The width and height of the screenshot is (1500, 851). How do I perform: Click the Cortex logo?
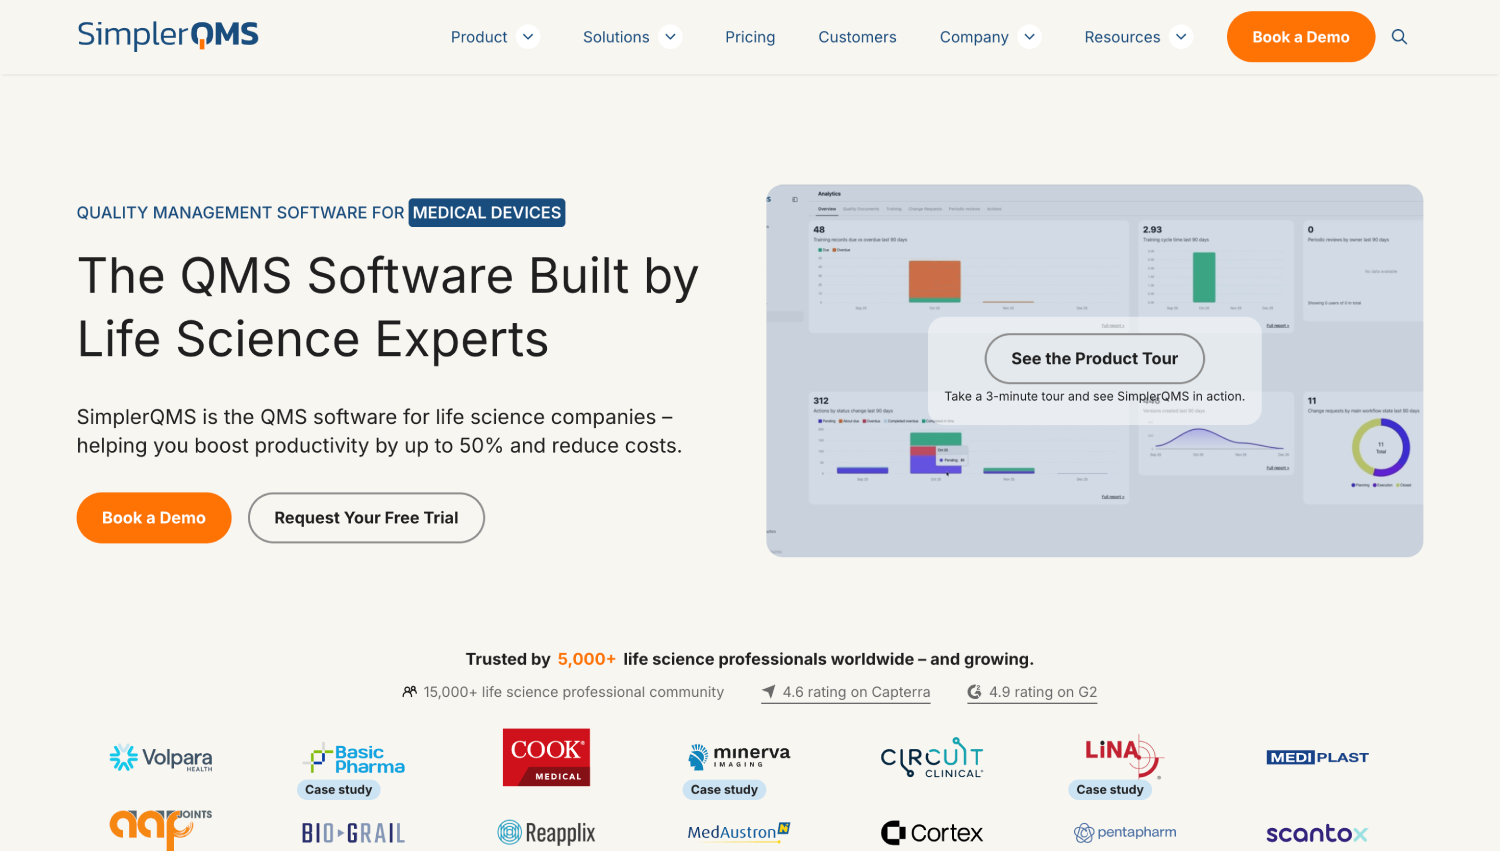pyautogui.click(x=932, y=833)
